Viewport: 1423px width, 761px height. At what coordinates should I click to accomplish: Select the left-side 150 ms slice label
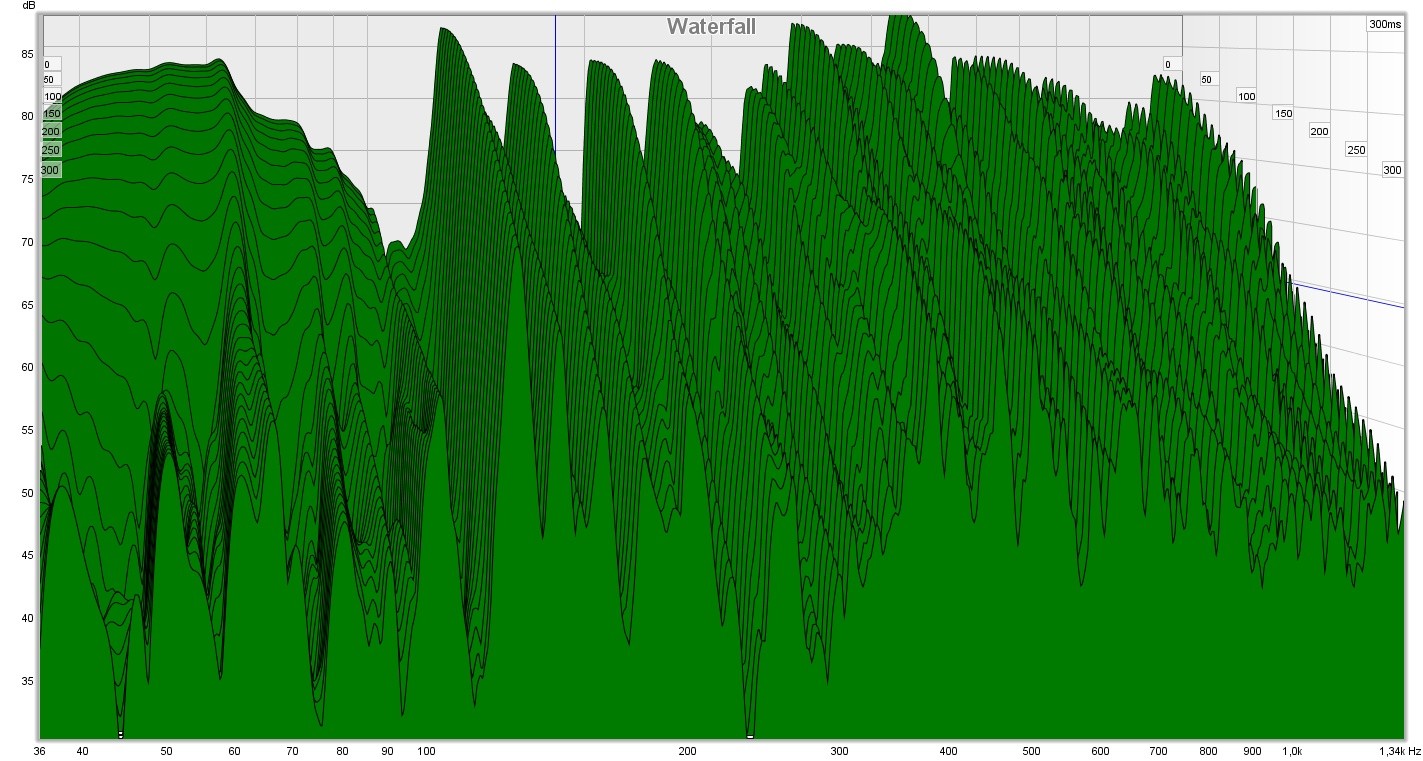click(x=52, y=114)
